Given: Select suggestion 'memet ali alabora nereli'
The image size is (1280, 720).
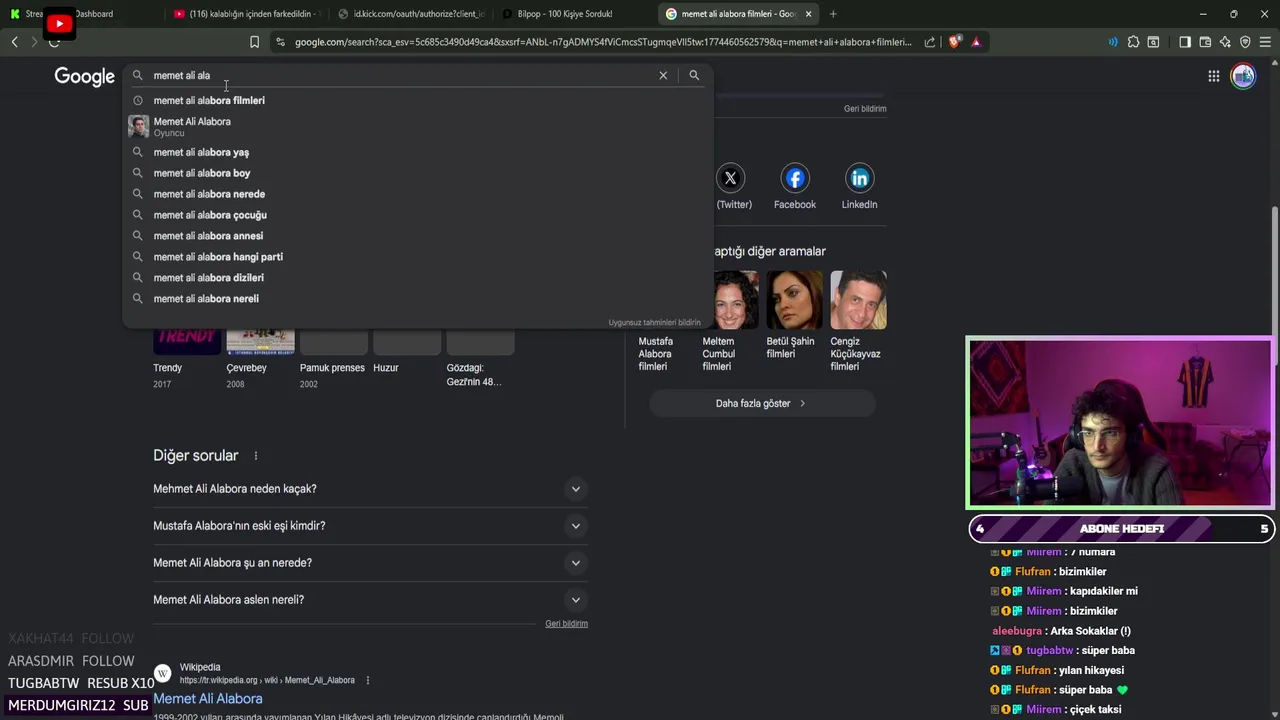Looking at the screenshot, I should pos(418,299).
